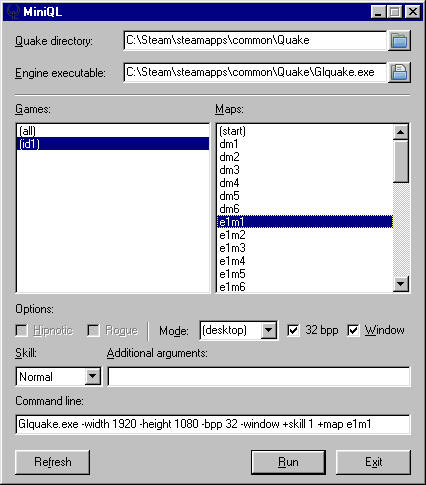This screenshot has height=485, width=426.
Task: Browse for the Quake directory folder
Action: [x=399, y=41]
